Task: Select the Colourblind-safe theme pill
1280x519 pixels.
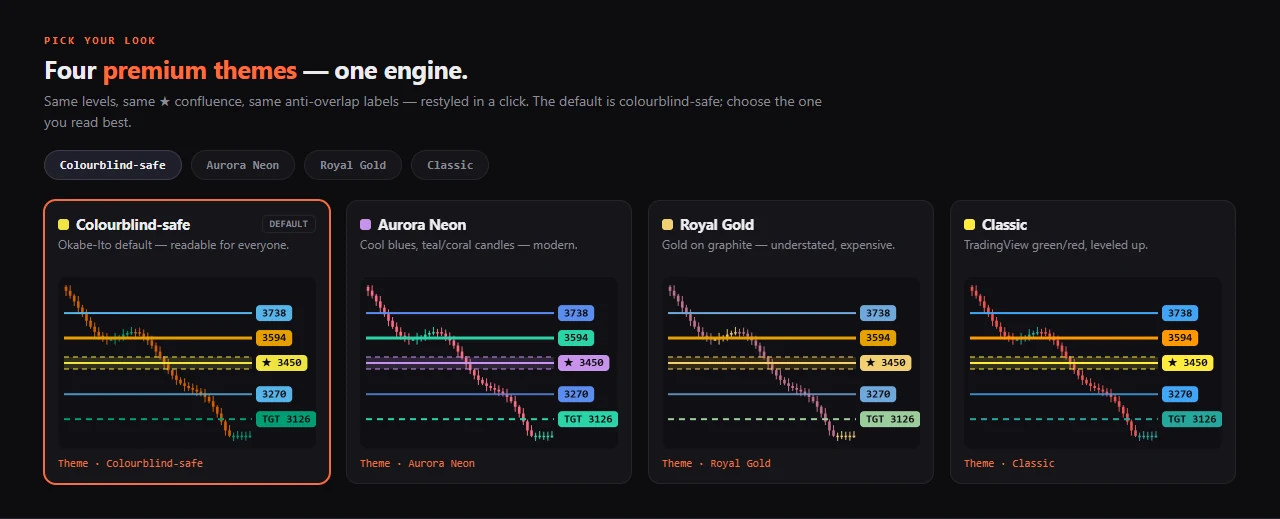Action: (x=113, y=165)
